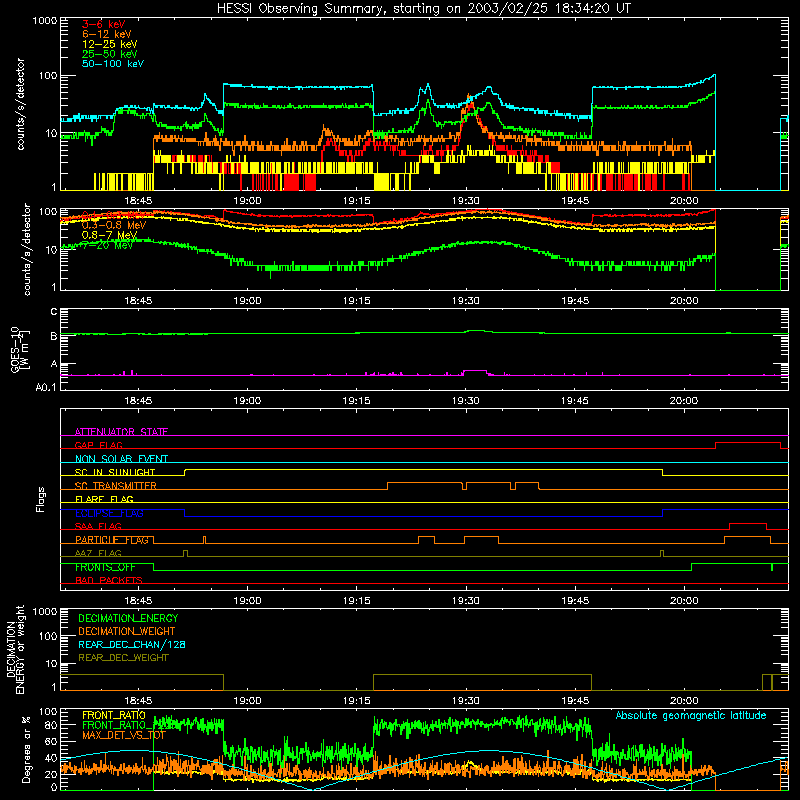This screenshot has width=800, height=800.
Task: Click the 1000 tick on the top count-rate plot
Action: [x=45, y=21]
